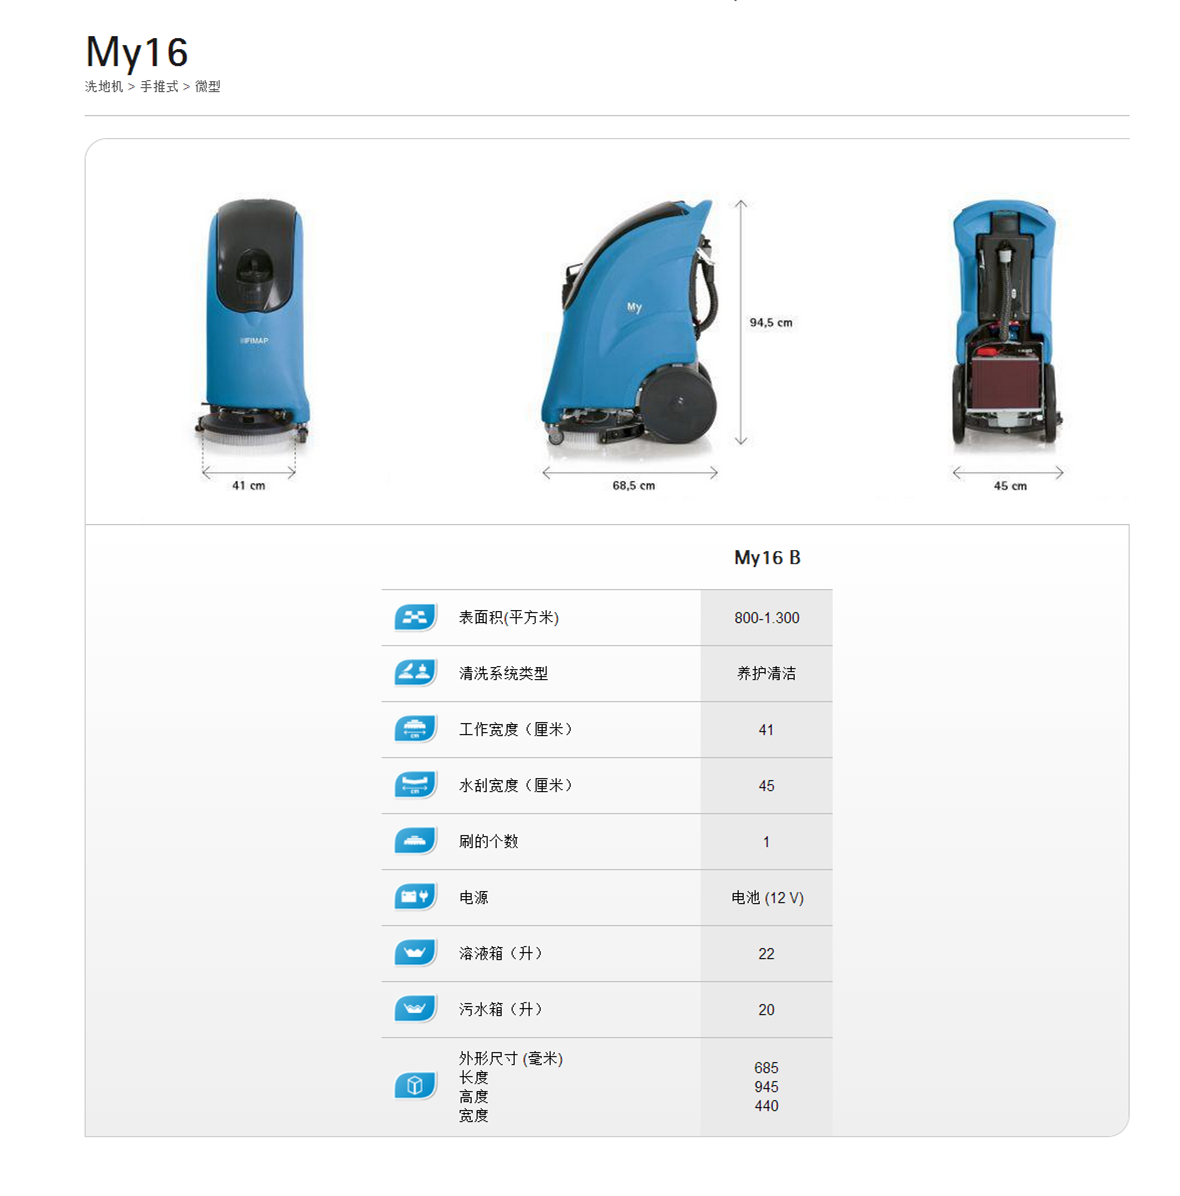
Task: Click the power source (电源) battery icon
Action: click(x=416, y=897)
